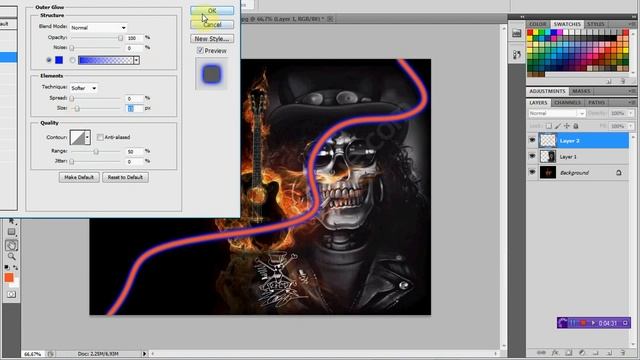
Task: Open the Technique dropdown set to Softer
Action: click(x=83, y=88)
